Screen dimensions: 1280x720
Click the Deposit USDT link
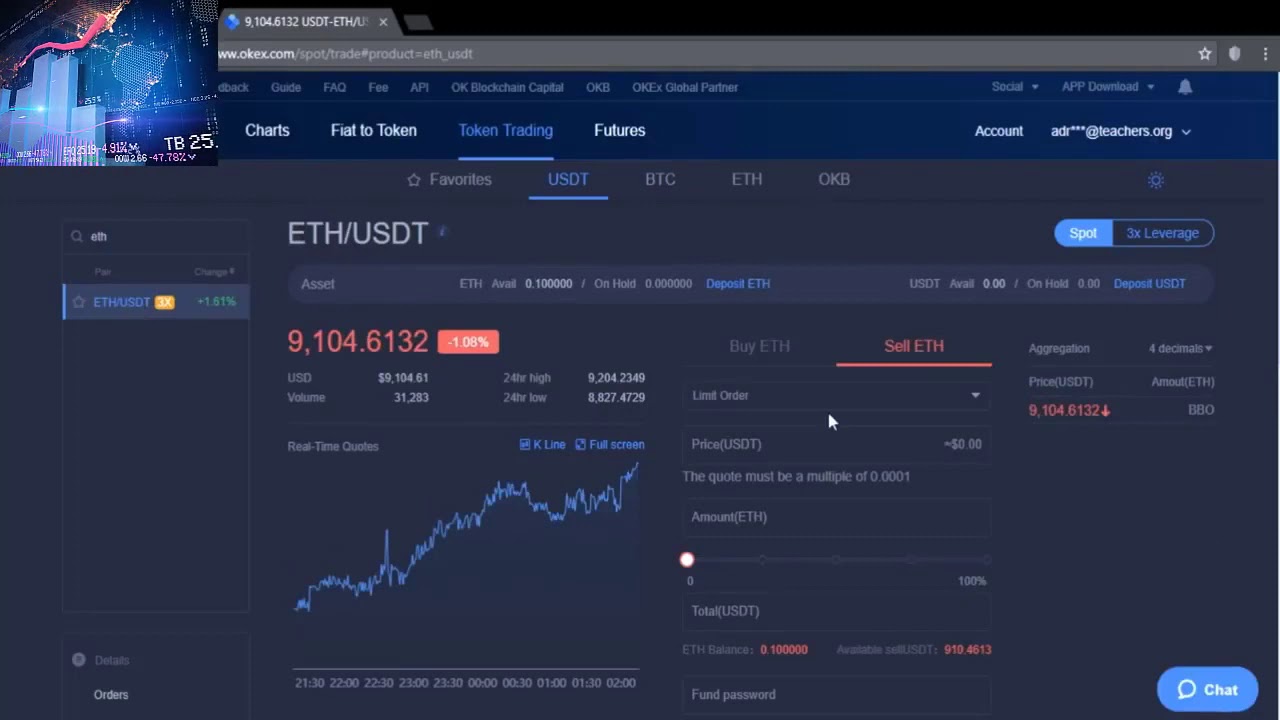pos(1150,284)
